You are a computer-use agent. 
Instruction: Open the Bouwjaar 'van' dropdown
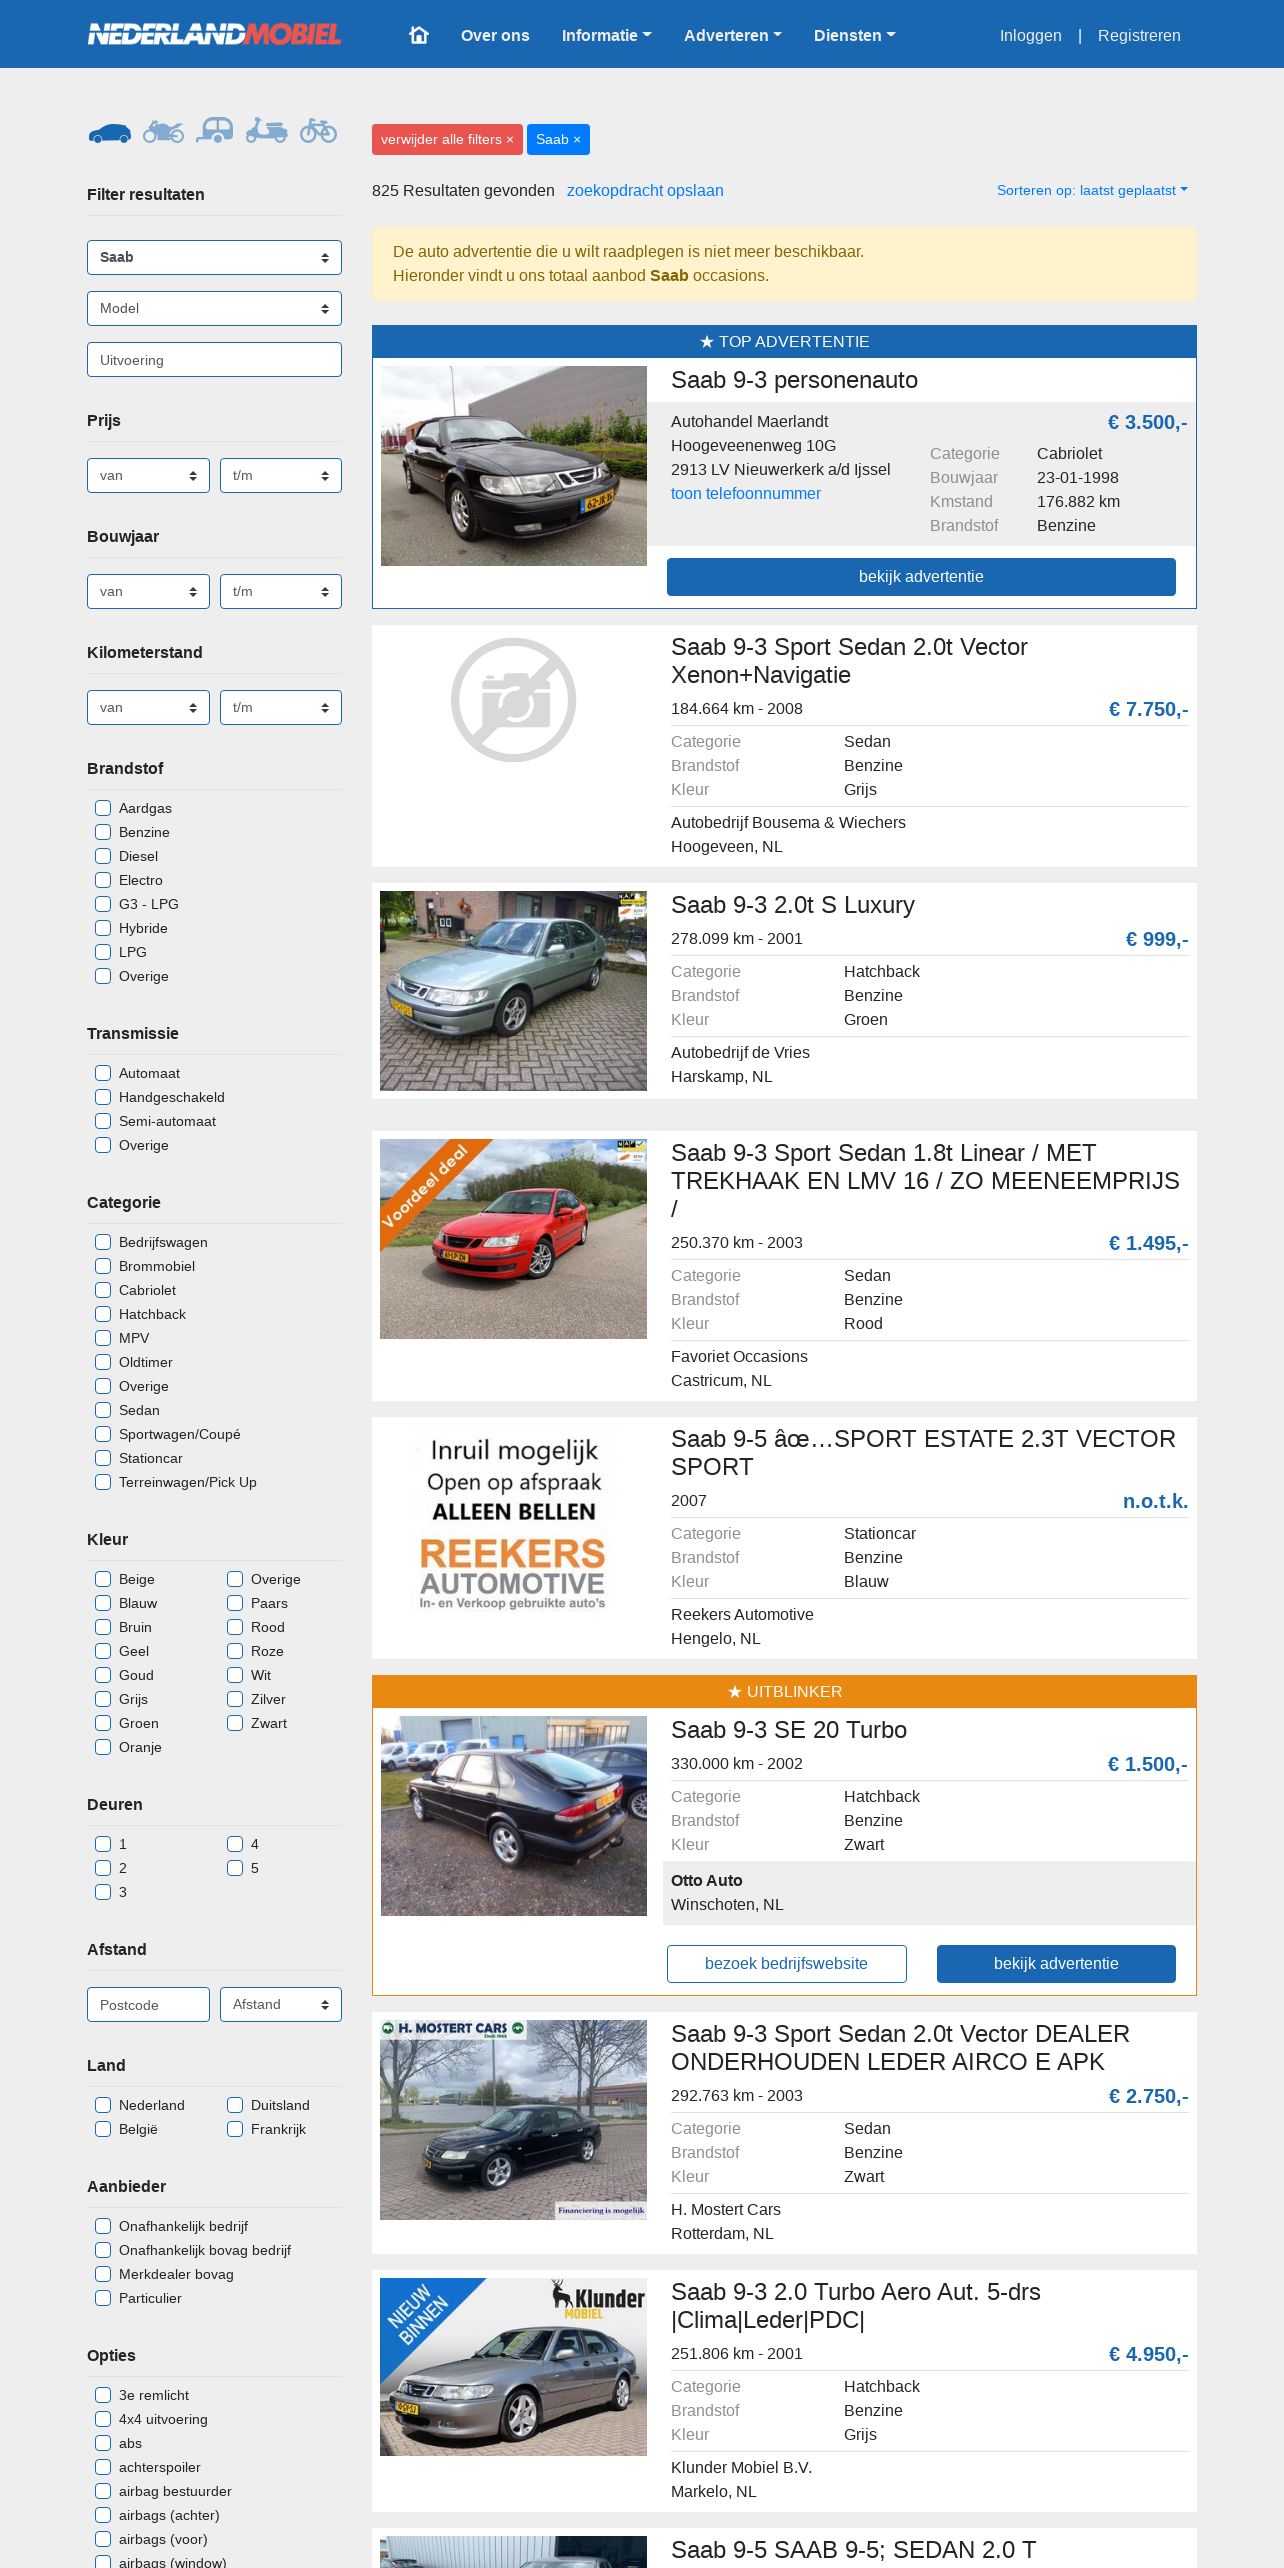point(148,592)
